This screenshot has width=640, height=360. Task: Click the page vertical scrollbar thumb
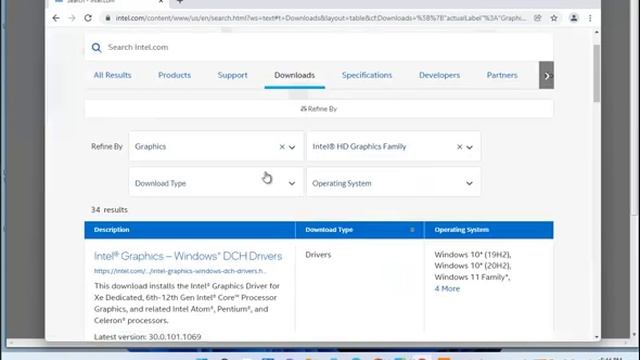point(597,73)
